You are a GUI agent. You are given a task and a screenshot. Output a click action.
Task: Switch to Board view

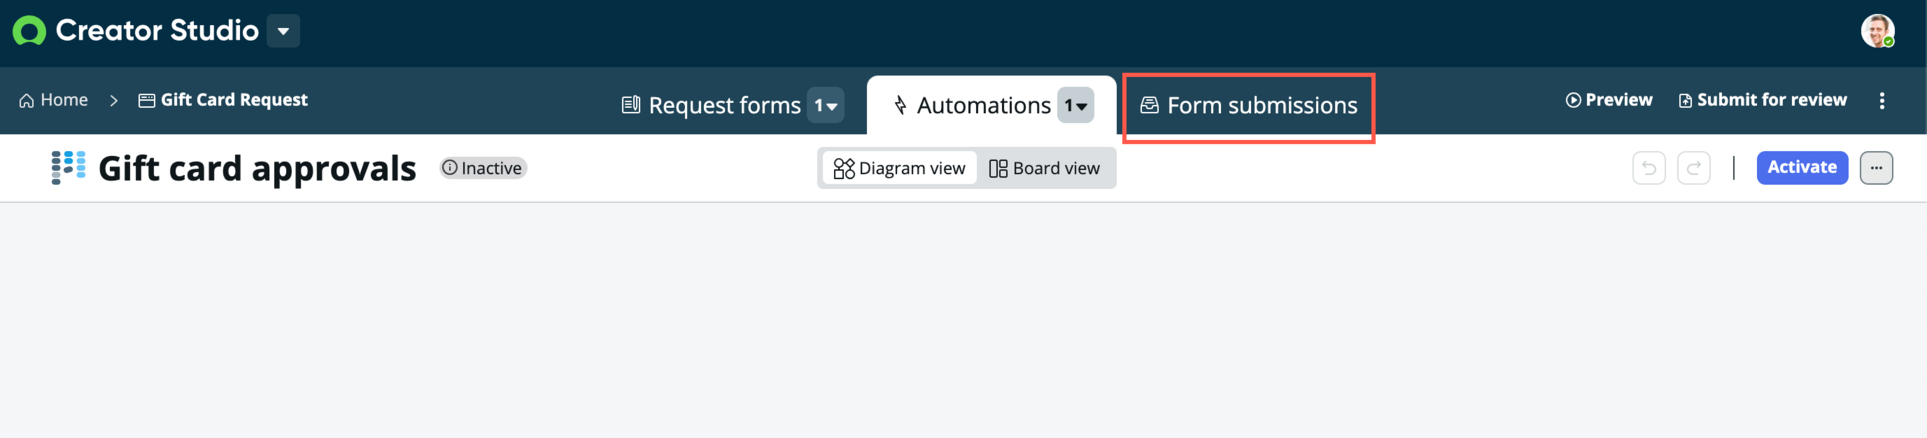(1044, 168)
